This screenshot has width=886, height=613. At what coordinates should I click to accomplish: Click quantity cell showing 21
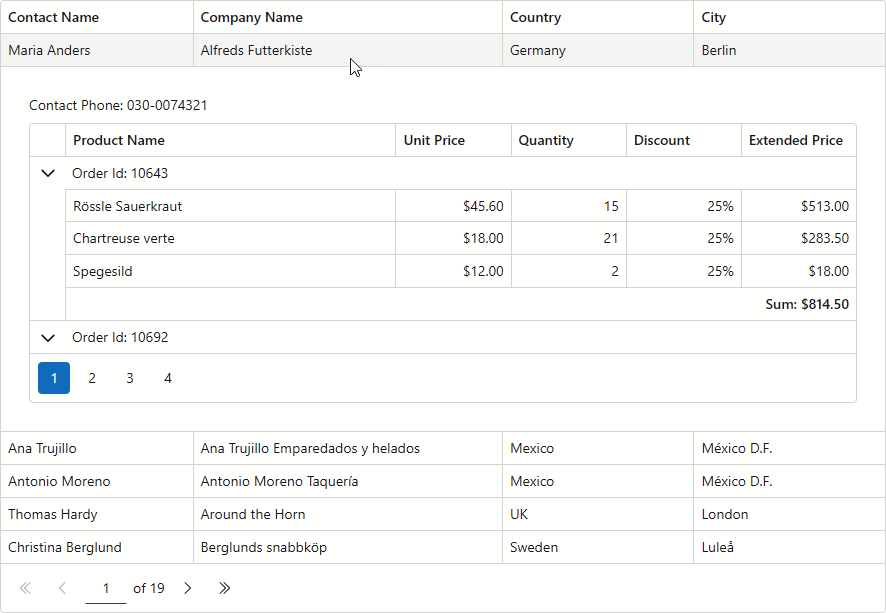click(568, 238)
